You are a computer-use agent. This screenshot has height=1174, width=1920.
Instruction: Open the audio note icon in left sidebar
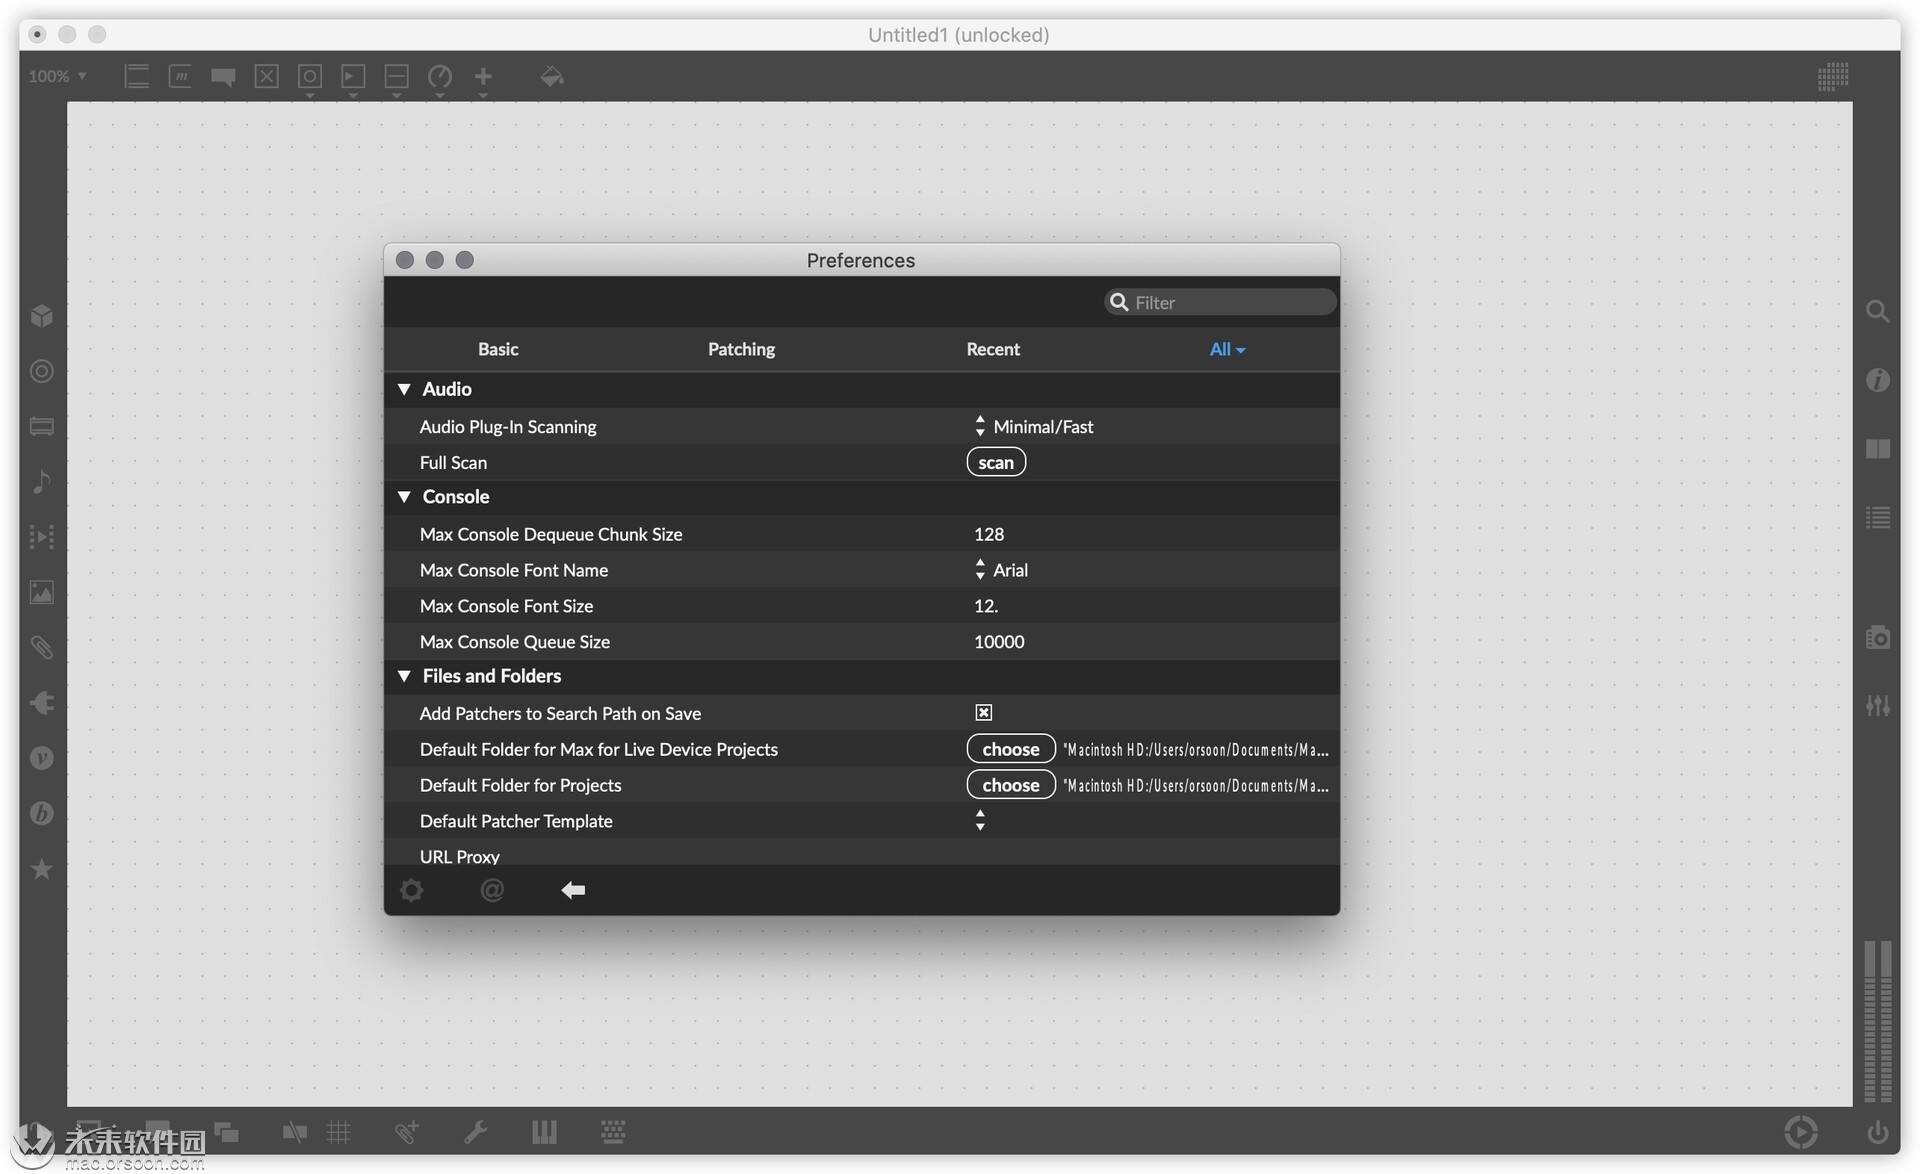(x=41, y=482)
